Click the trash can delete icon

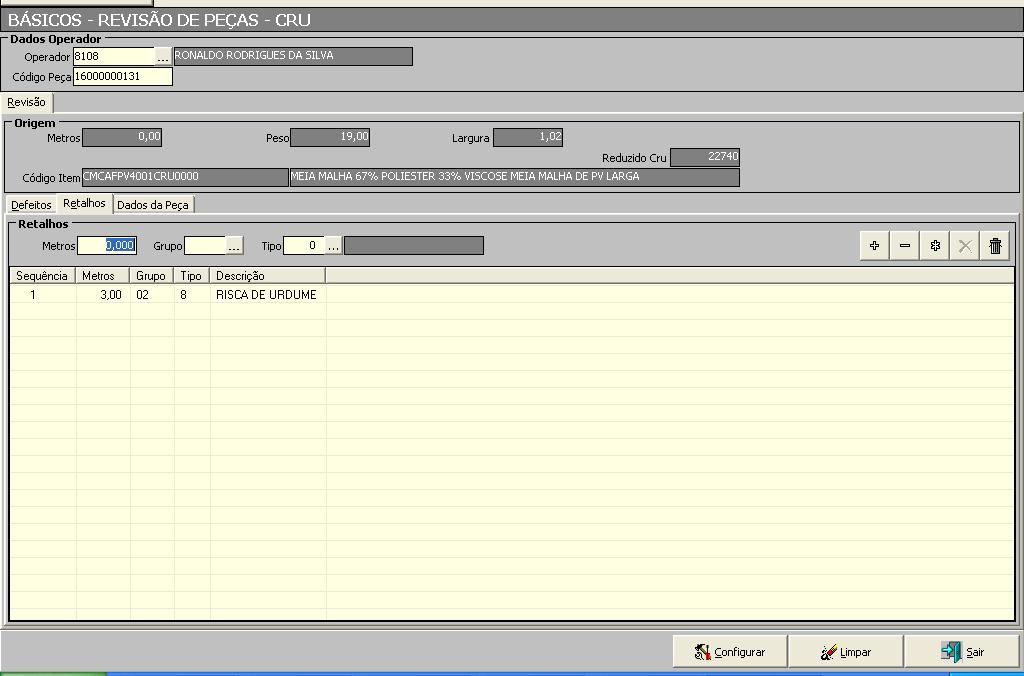point(995,246)
